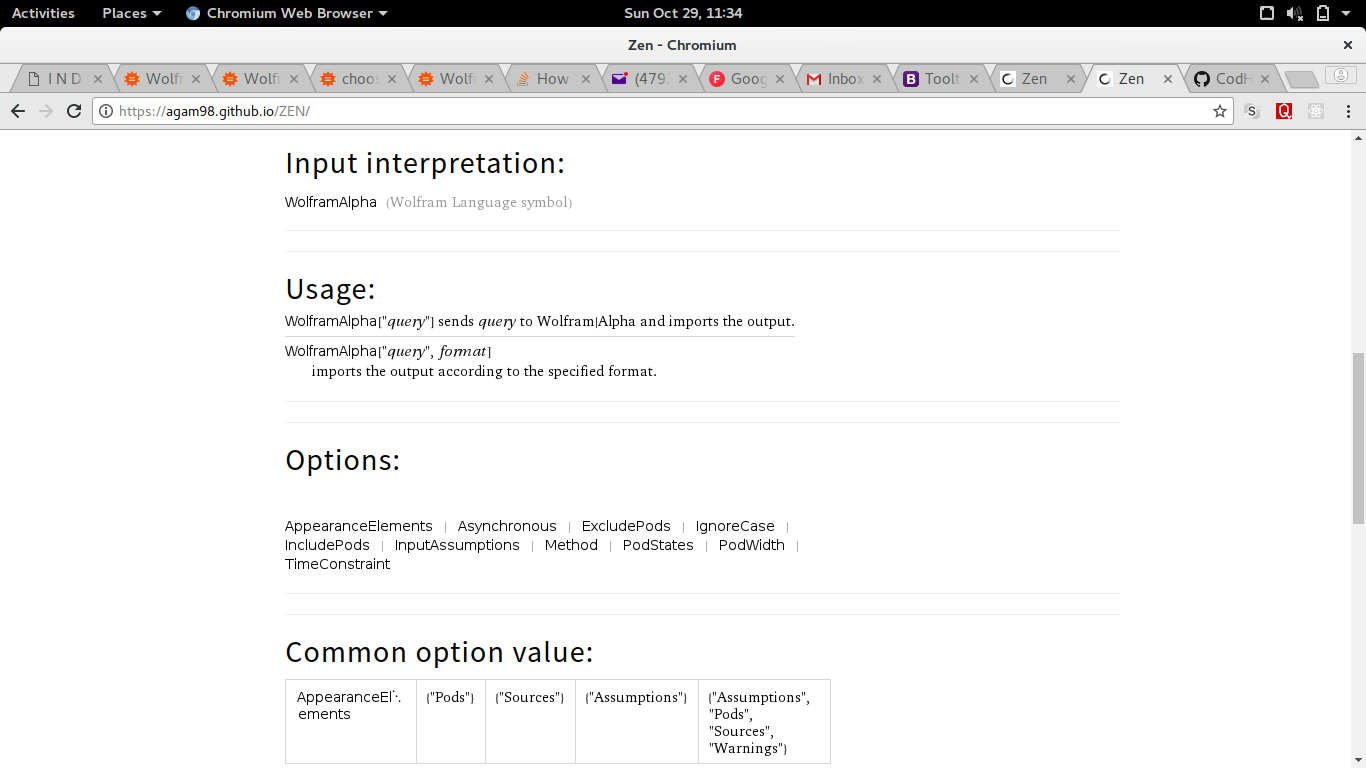This screenshot has height=768, width=1366.
Task: Close the CodH GitHub tab
Action: click(x=1265, y=79)
